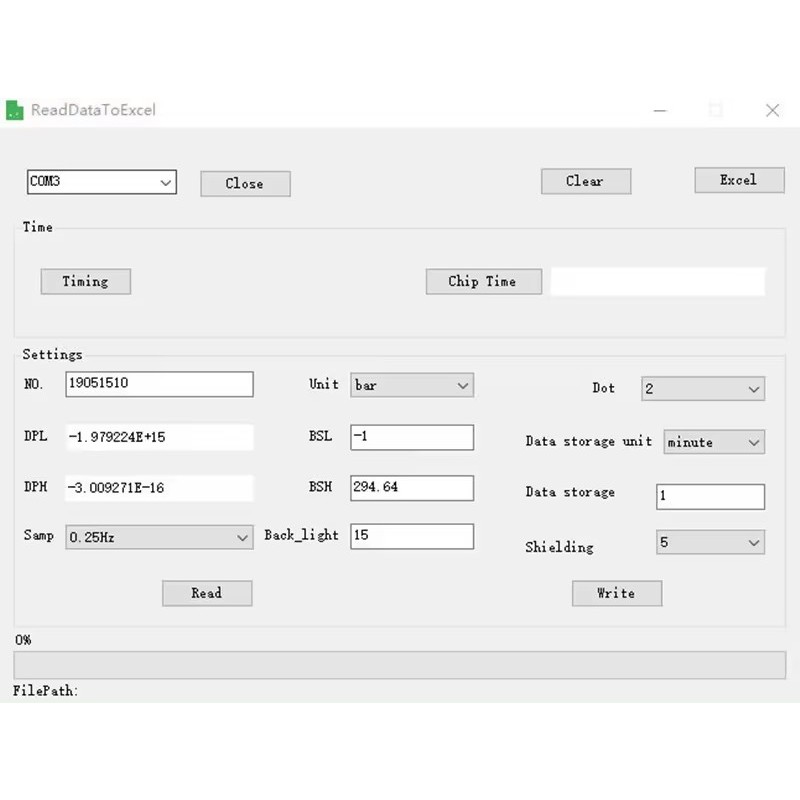The height and width of the screenshot is (800, 800).
Task: Click the ReadDataToExcel app icon in title bar
Action: 15,110
